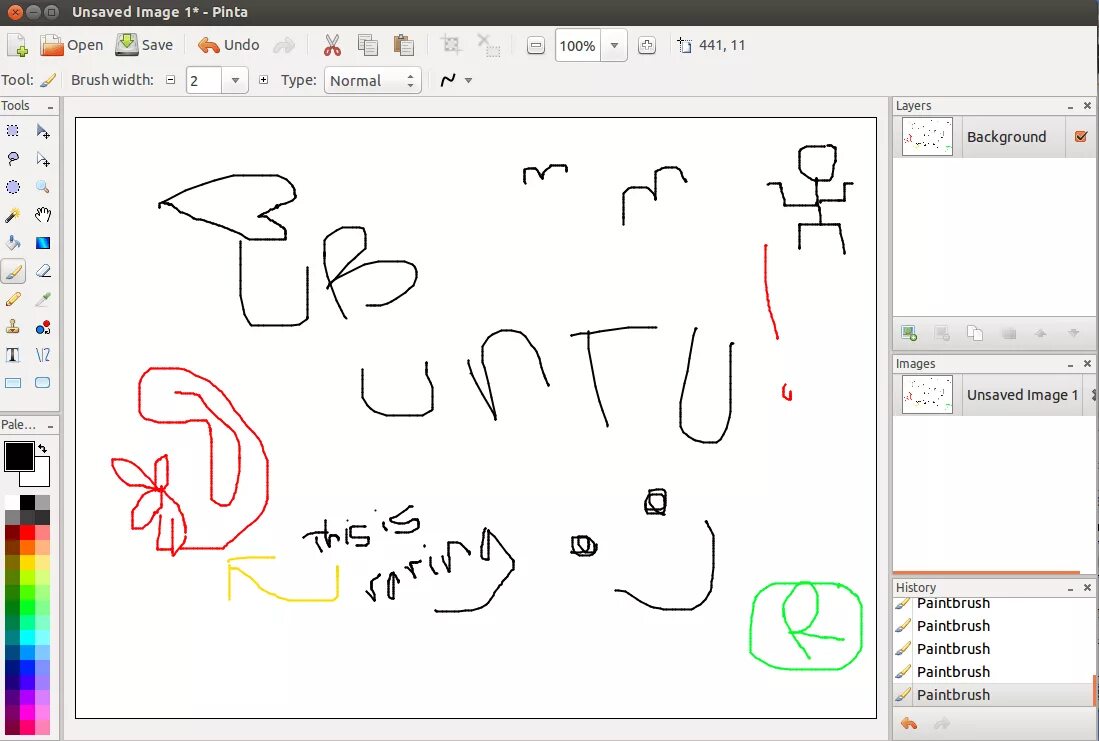Swap primary and secondary colors arrows
This screenshot has height=741, width=1099.
(43, 448)
